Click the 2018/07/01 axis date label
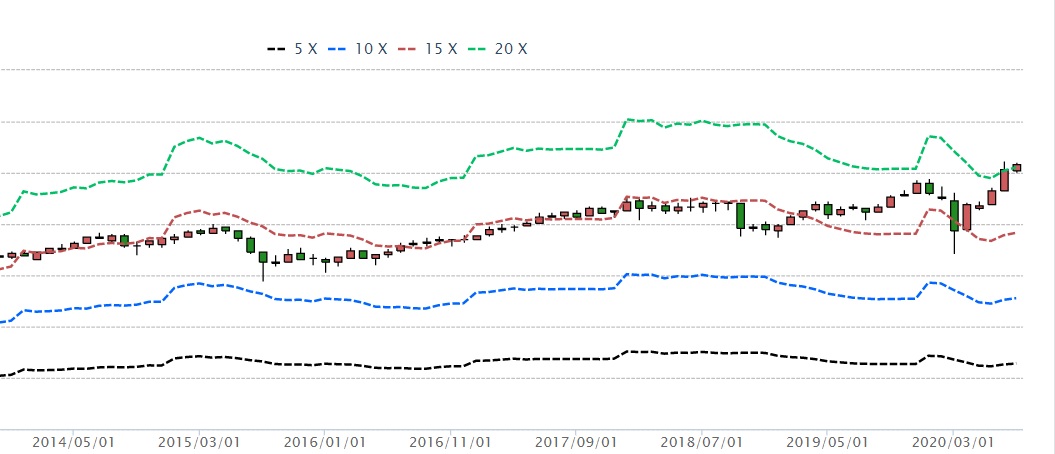This screenshot has height=454, width=1055. [x=702, y=443]
